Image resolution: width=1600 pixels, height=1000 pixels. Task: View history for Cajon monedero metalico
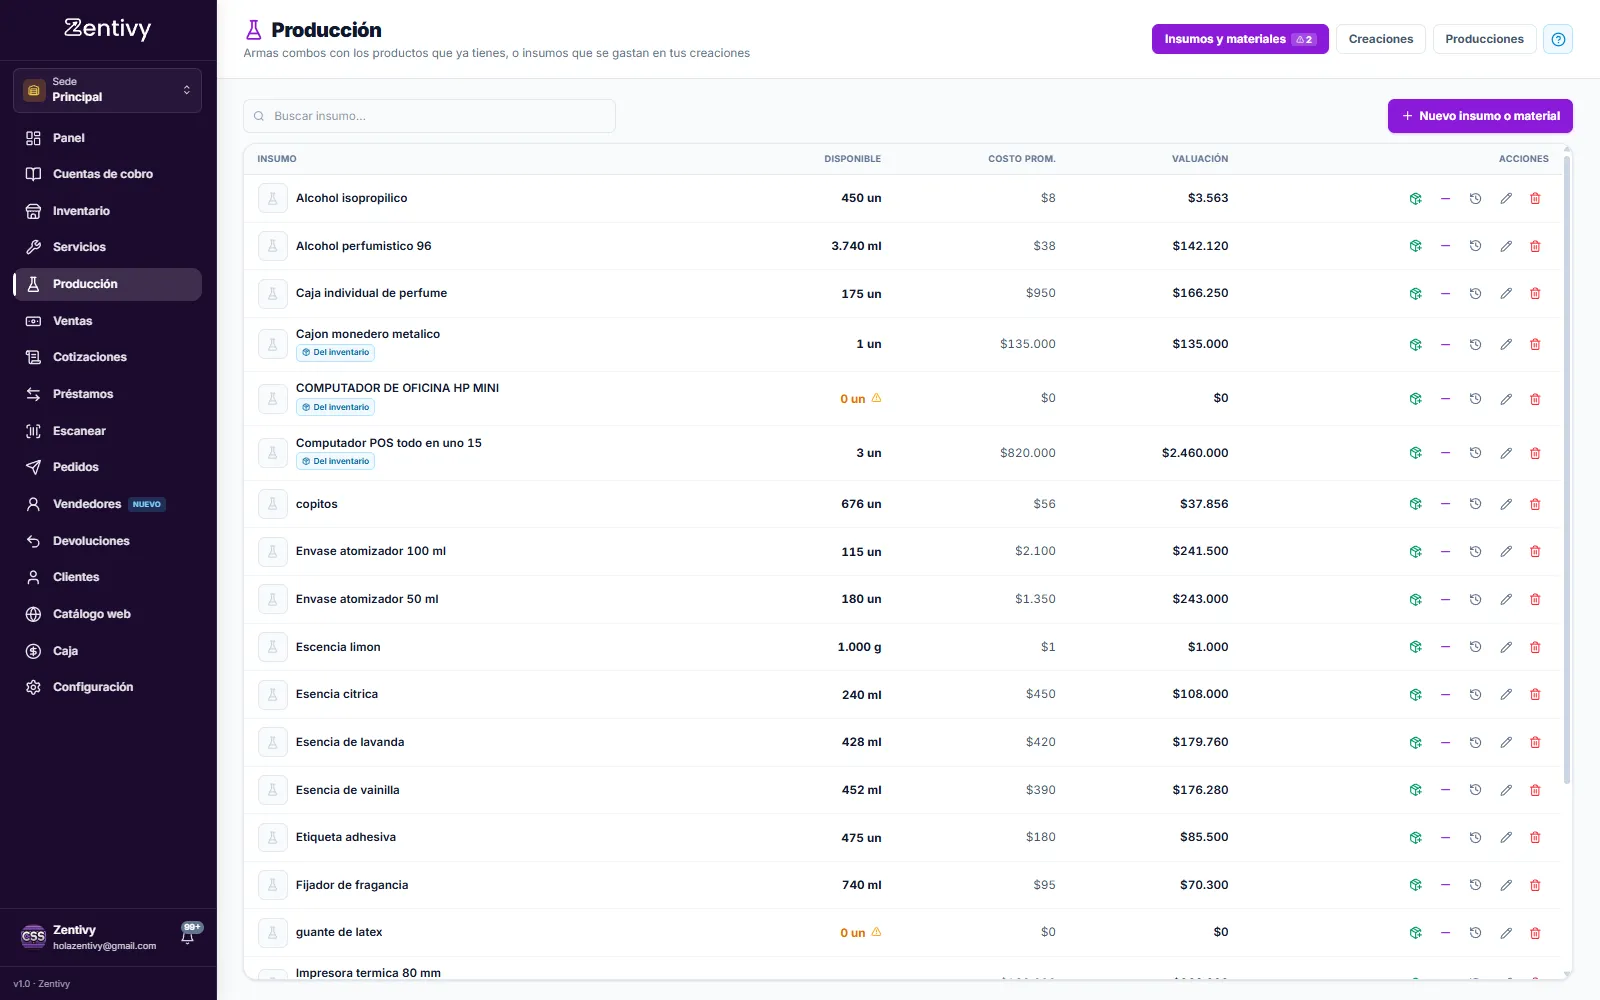[1475, 344]
